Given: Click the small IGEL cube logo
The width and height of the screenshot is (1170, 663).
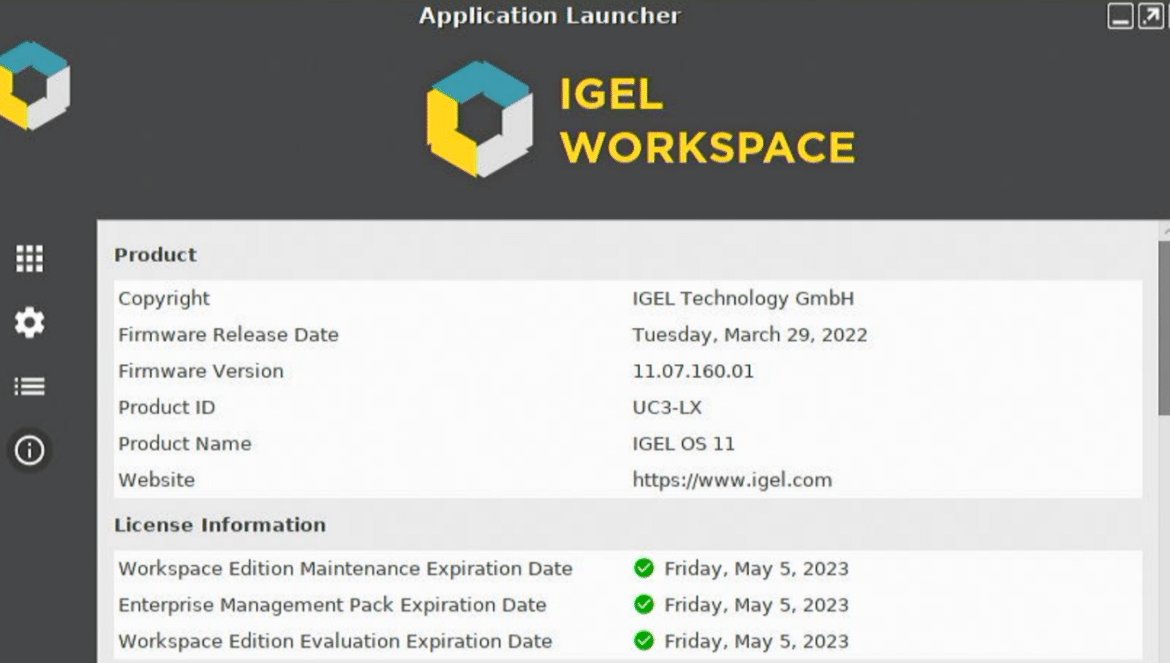Looking at the screenshot, I should point(35,85).
